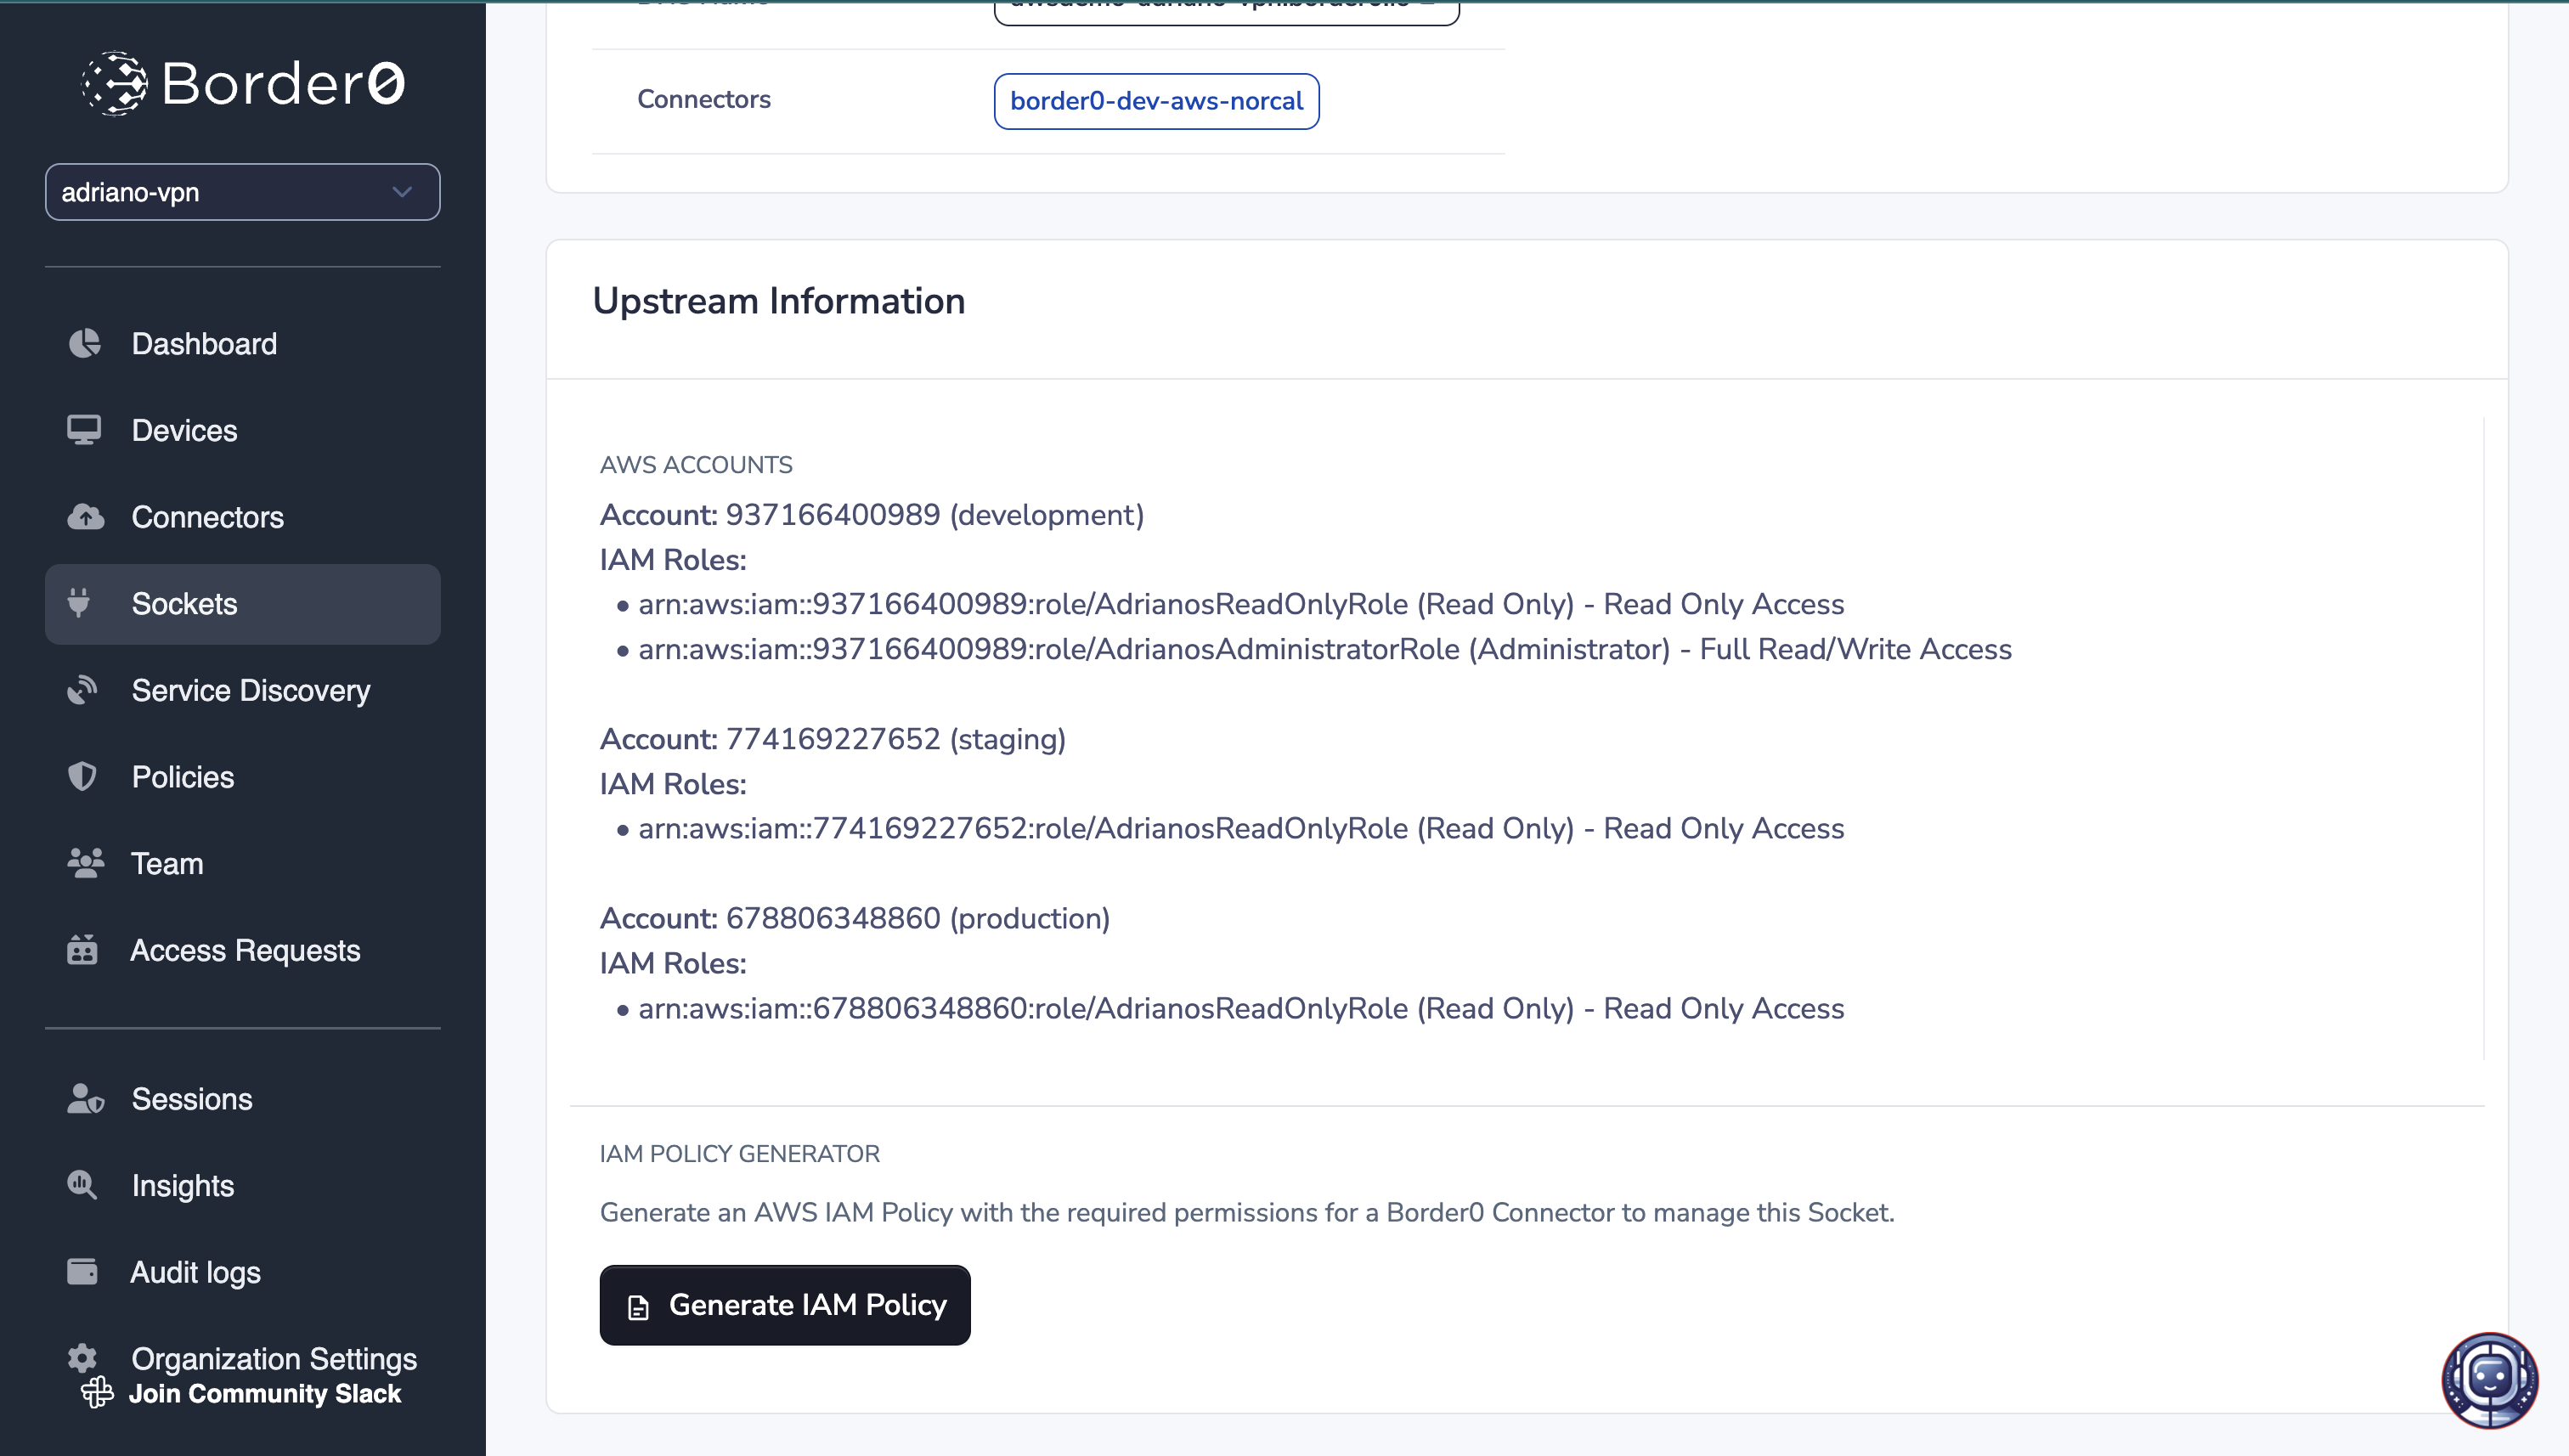Click the Join Community Slack link
The height and width of the screenshot is (1456, 2569).
point(265,1394)
